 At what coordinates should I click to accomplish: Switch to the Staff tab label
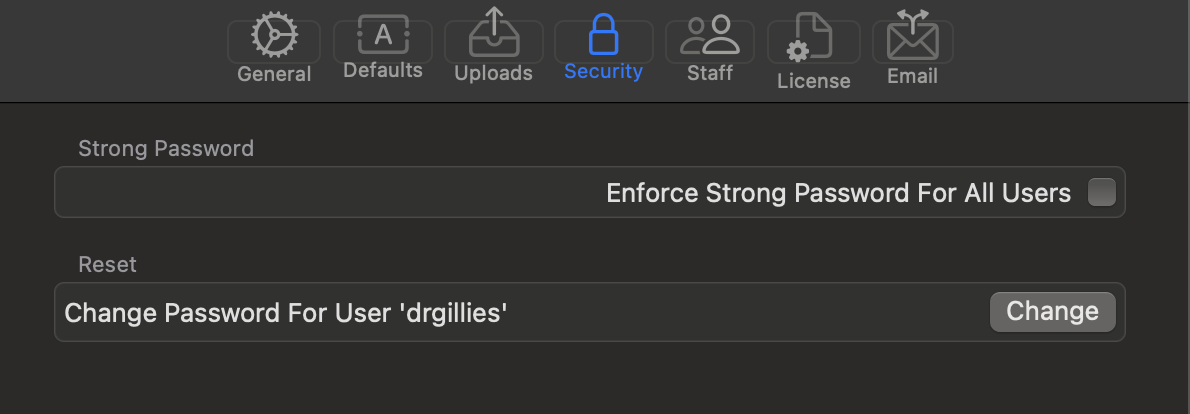(x=710, y=74)
